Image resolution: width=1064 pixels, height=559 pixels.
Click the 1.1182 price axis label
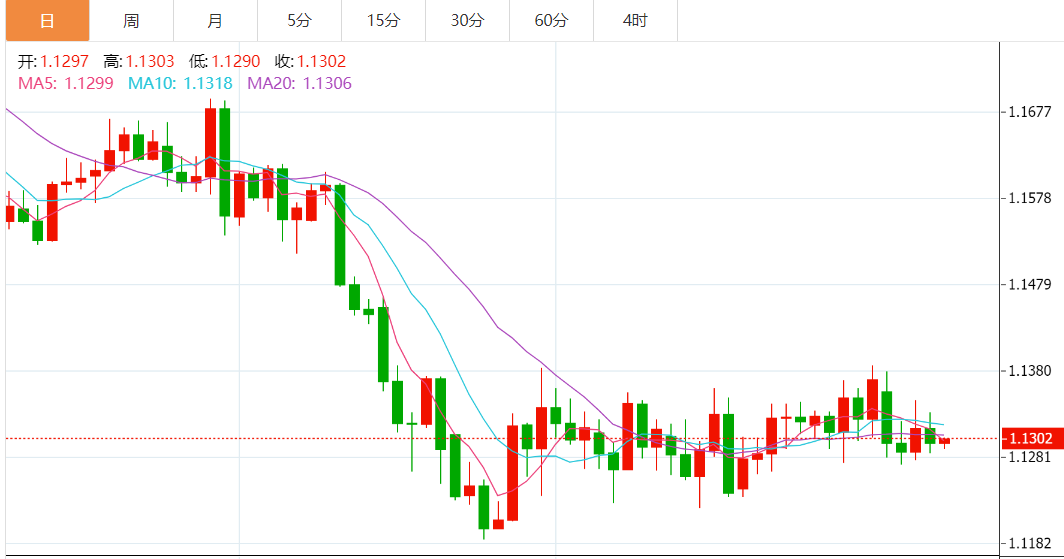(x=1030, y=543)
